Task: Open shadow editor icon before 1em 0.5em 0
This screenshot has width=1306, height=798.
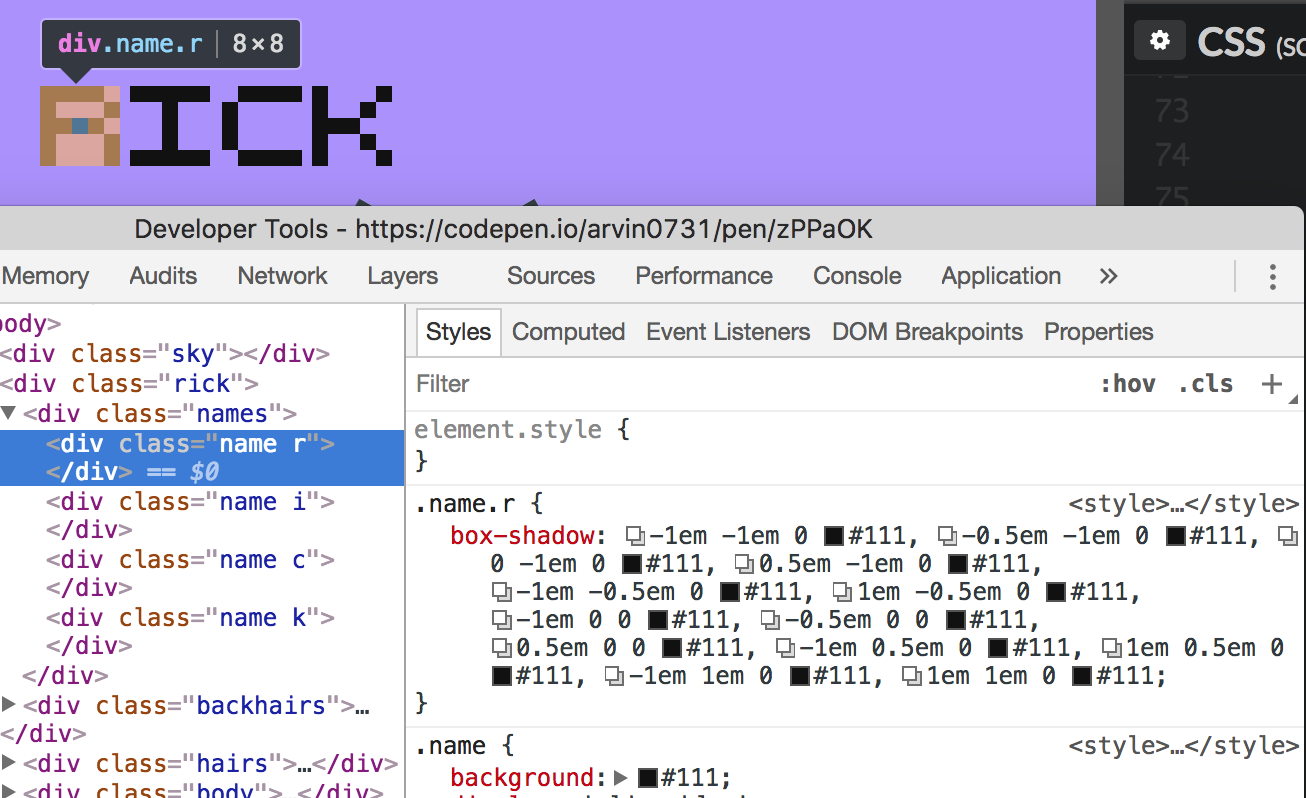Action: (1111, 648)
